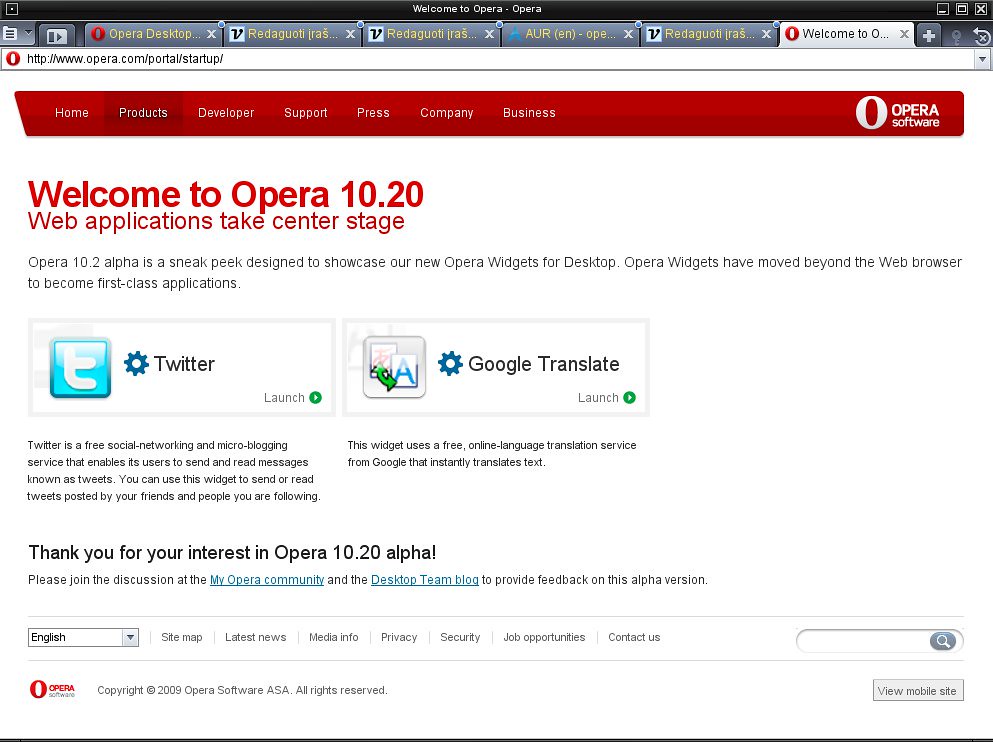The width and height of the screenshot is (993, 742).
Task: Open the window menu icon in title bar
Action: [11, 9]
